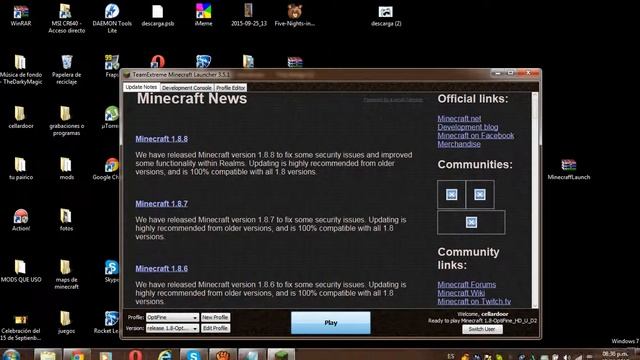
Task: Open the Minecraft on Facebook link
Action: (476, 136)
